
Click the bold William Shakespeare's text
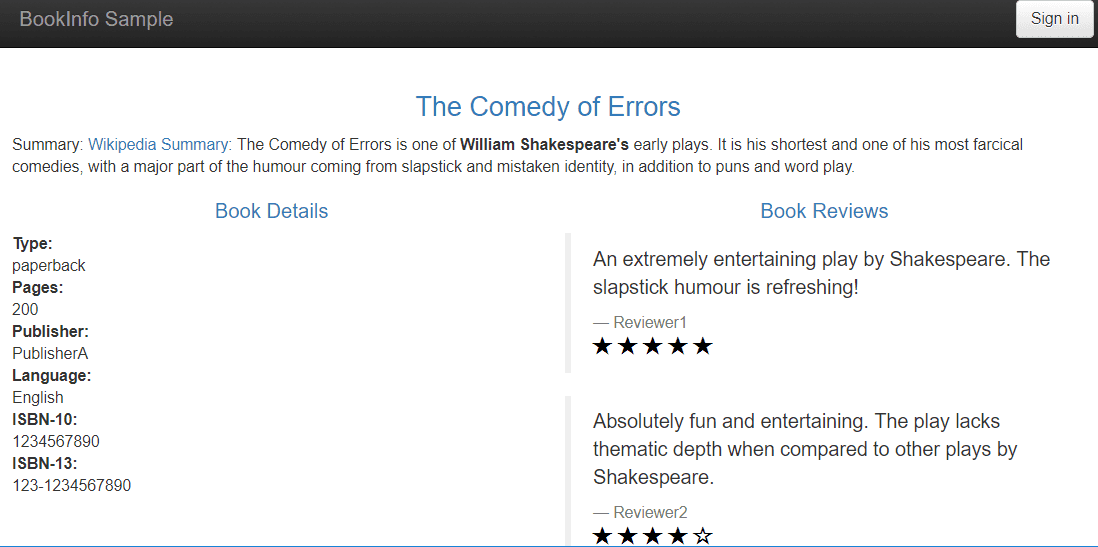click(544, 144)
